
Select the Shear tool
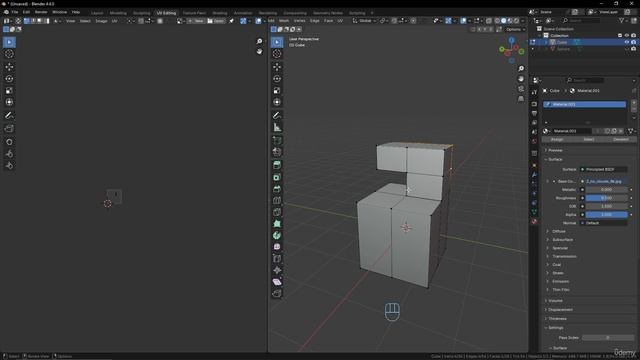[277, 282]
